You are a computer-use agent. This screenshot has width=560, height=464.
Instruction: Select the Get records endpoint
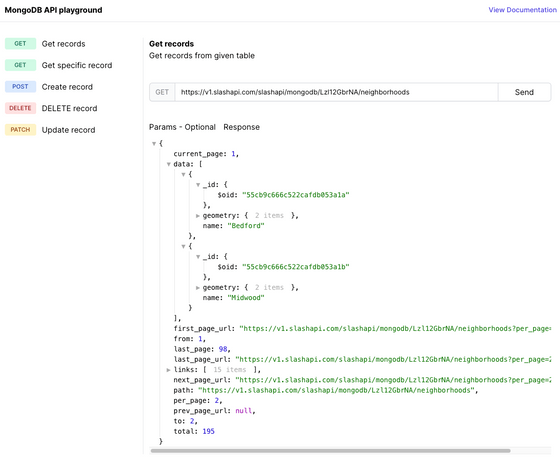(64, 44)
